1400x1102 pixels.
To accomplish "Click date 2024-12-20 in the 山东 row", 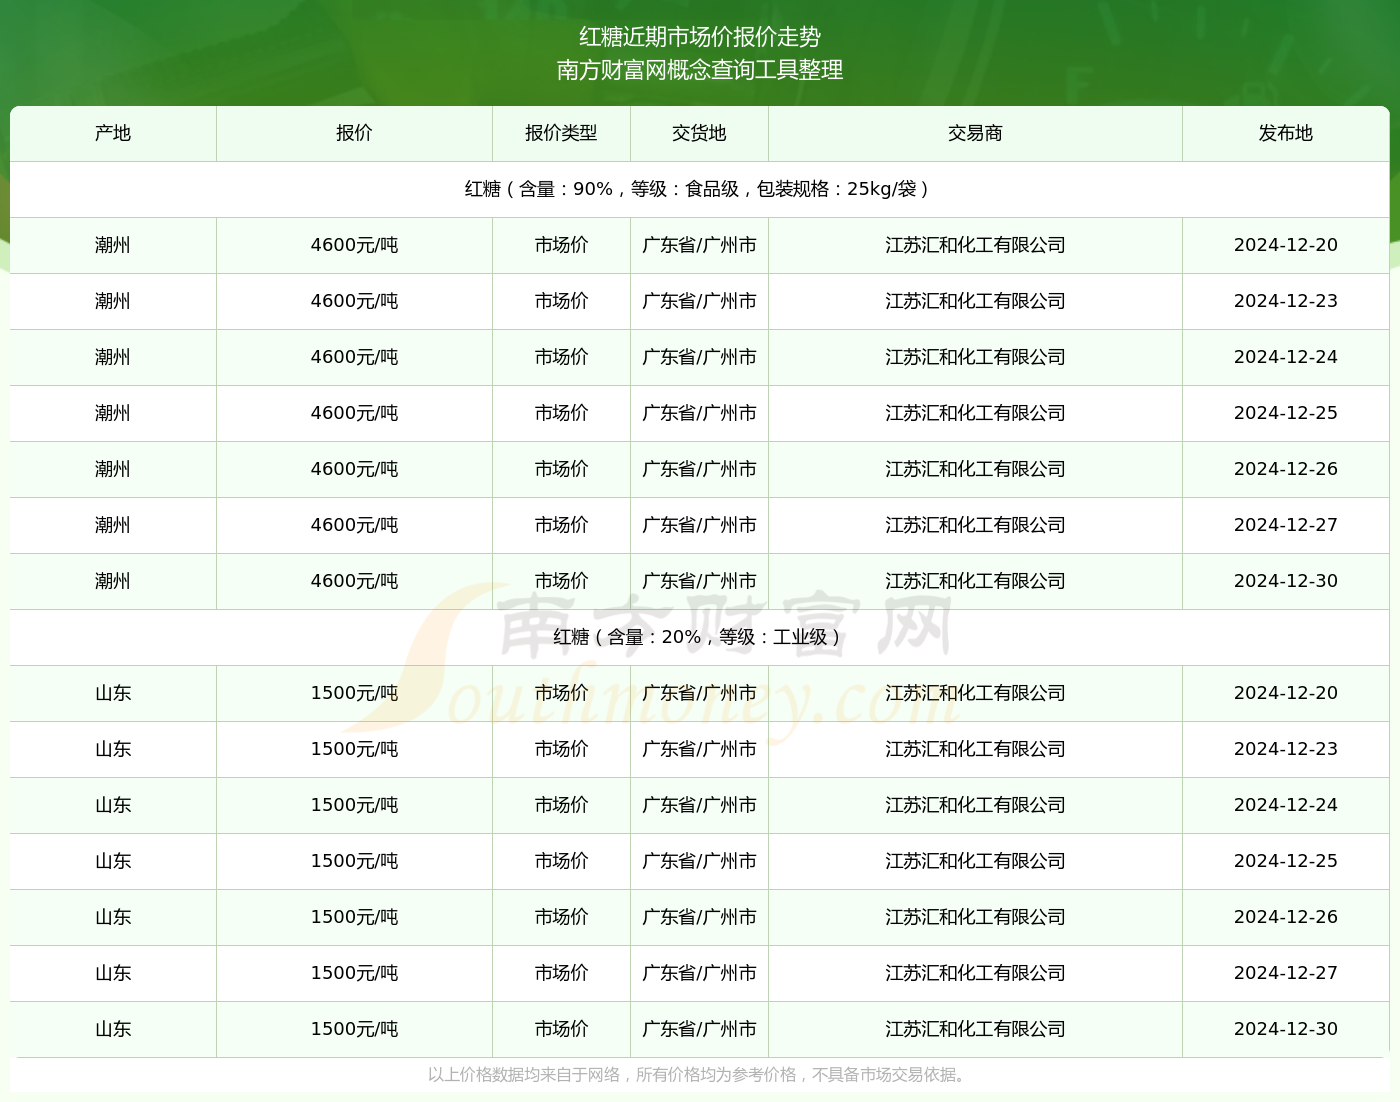I will [x=1286, y=693].
